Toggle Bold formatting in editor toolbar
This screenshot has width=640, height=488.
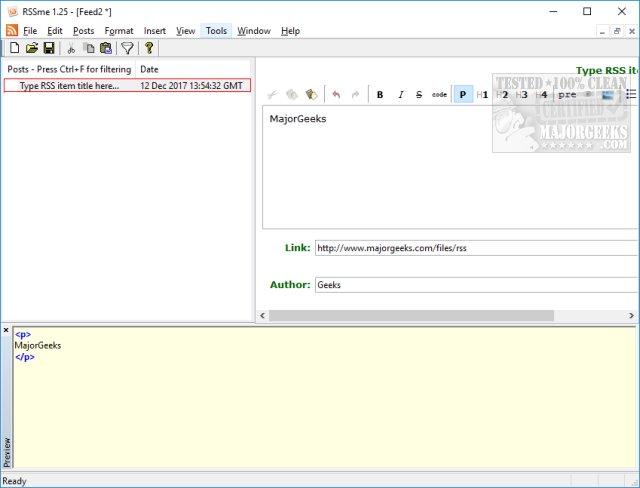[x=380, y=94]
